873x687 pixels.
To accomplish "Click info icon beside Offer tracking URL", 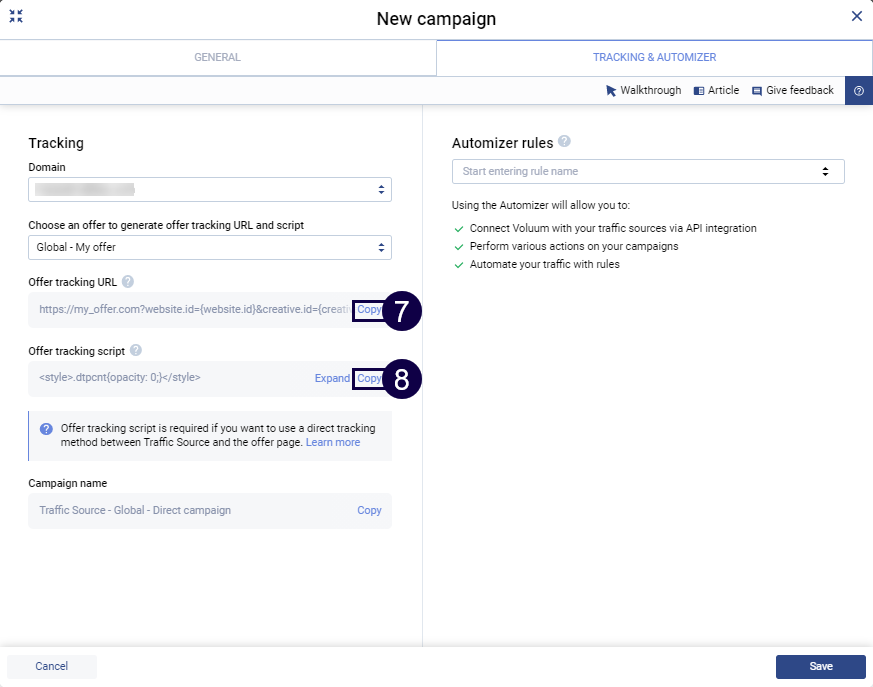I will 128,283.
